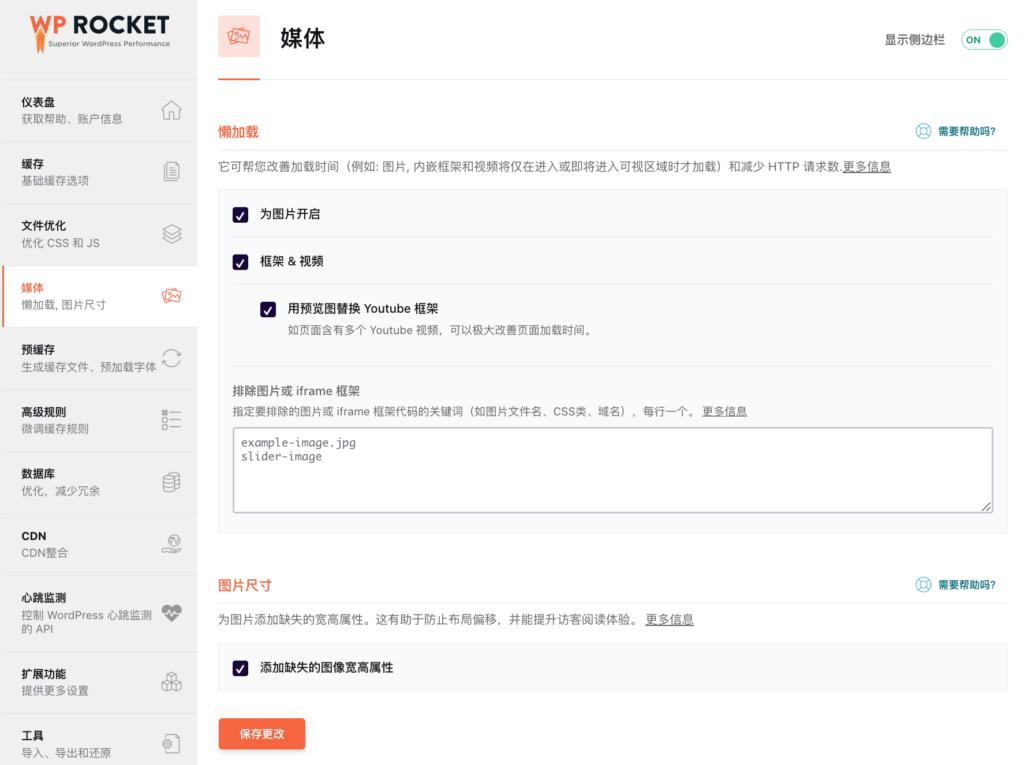This screenshot has height=765, width=1024.
Task: Open the 工具 section in the sidebar
Action: (172, 742)
